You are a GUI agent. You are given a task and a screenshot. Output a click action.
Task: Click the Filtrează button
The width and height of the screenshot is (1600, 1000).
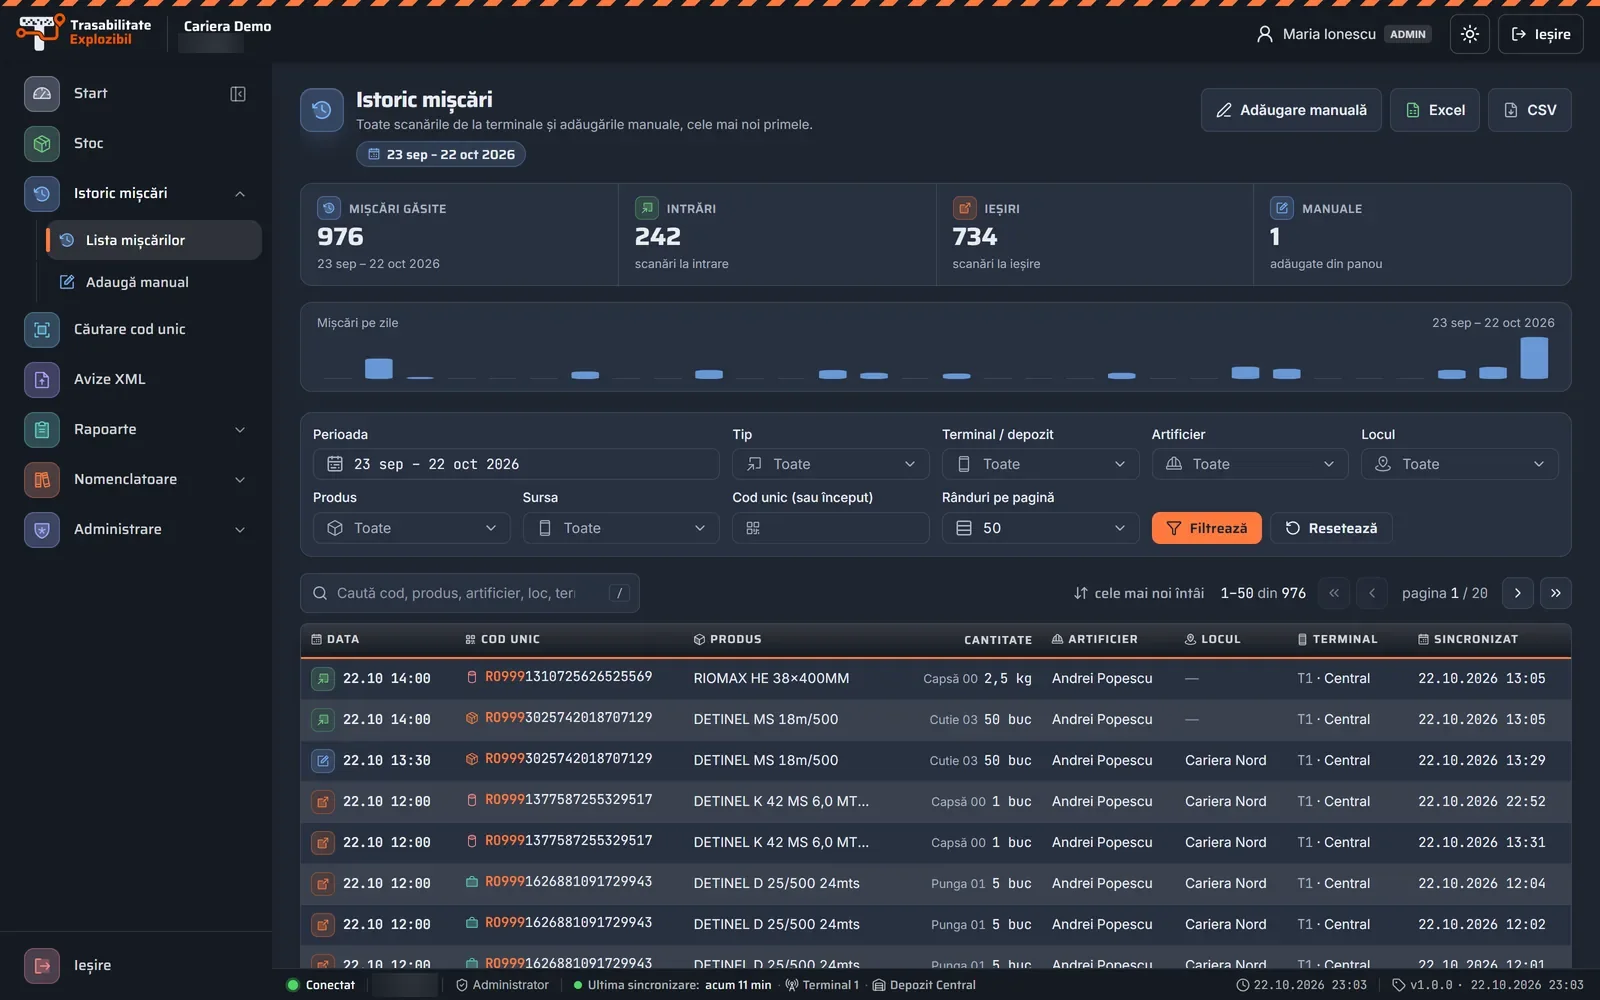pyautogui.click(x=1206, y=528)
